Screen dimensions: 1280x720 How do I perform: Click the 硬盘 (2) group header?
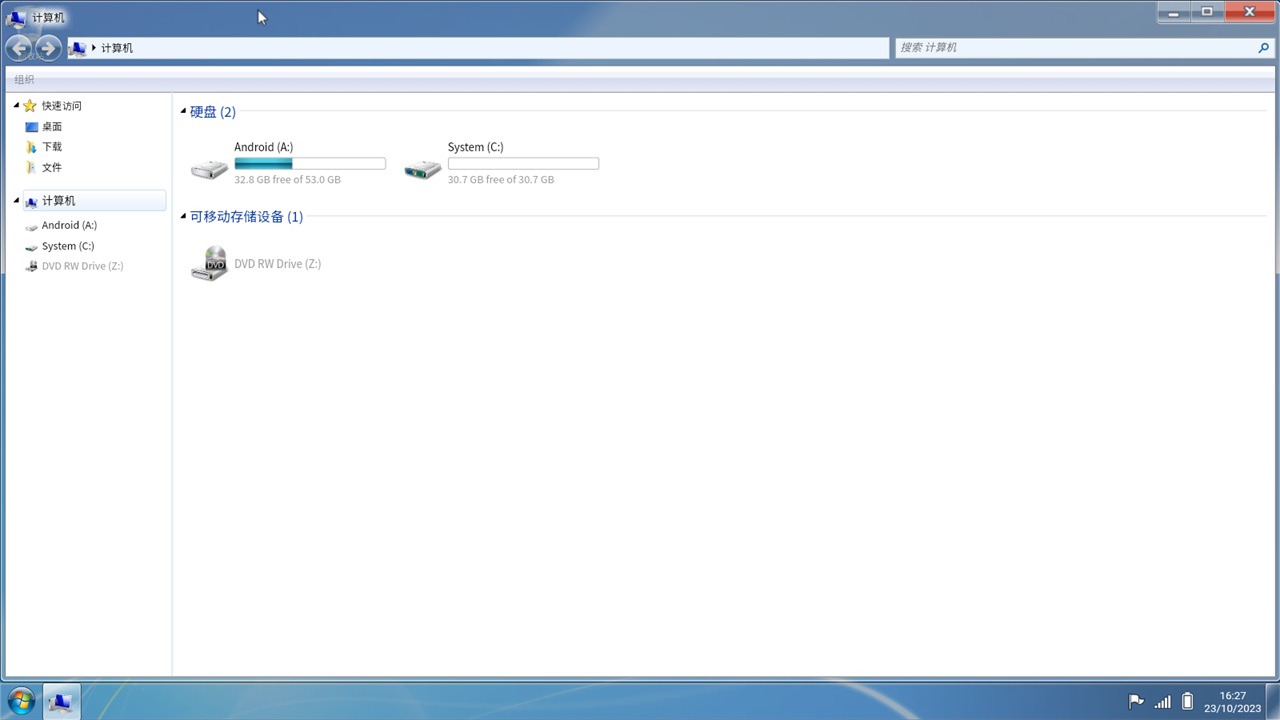[x=213, y=112]
